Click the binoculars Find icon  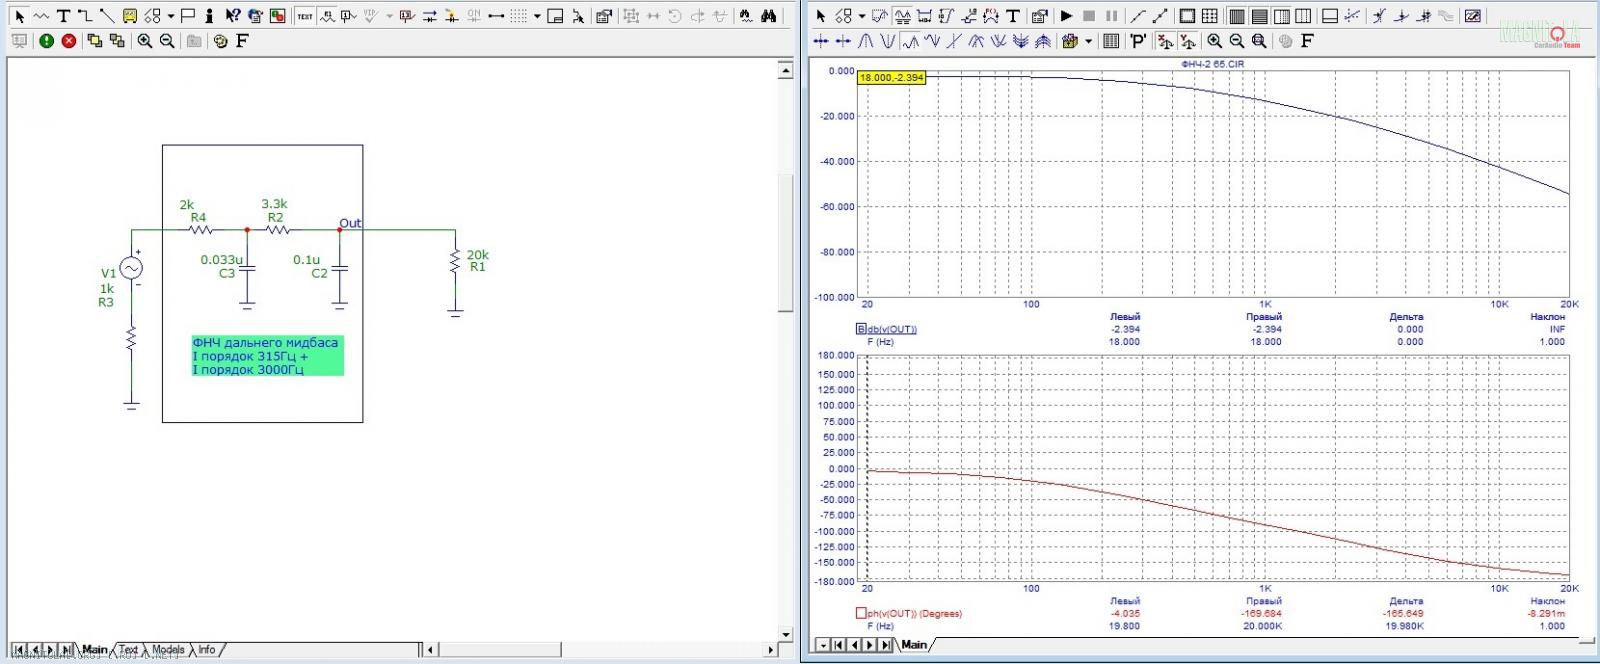click(768, 16)
